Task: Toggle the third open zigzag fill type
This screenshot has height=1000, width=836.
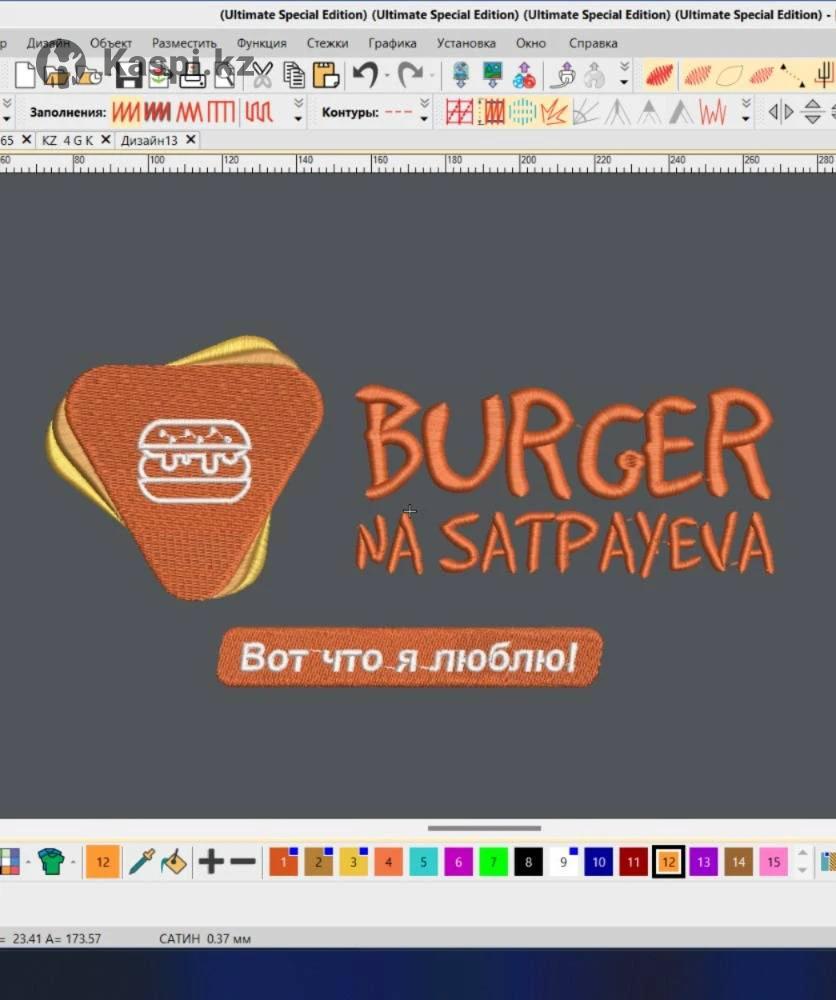Action: coord(189,112)
